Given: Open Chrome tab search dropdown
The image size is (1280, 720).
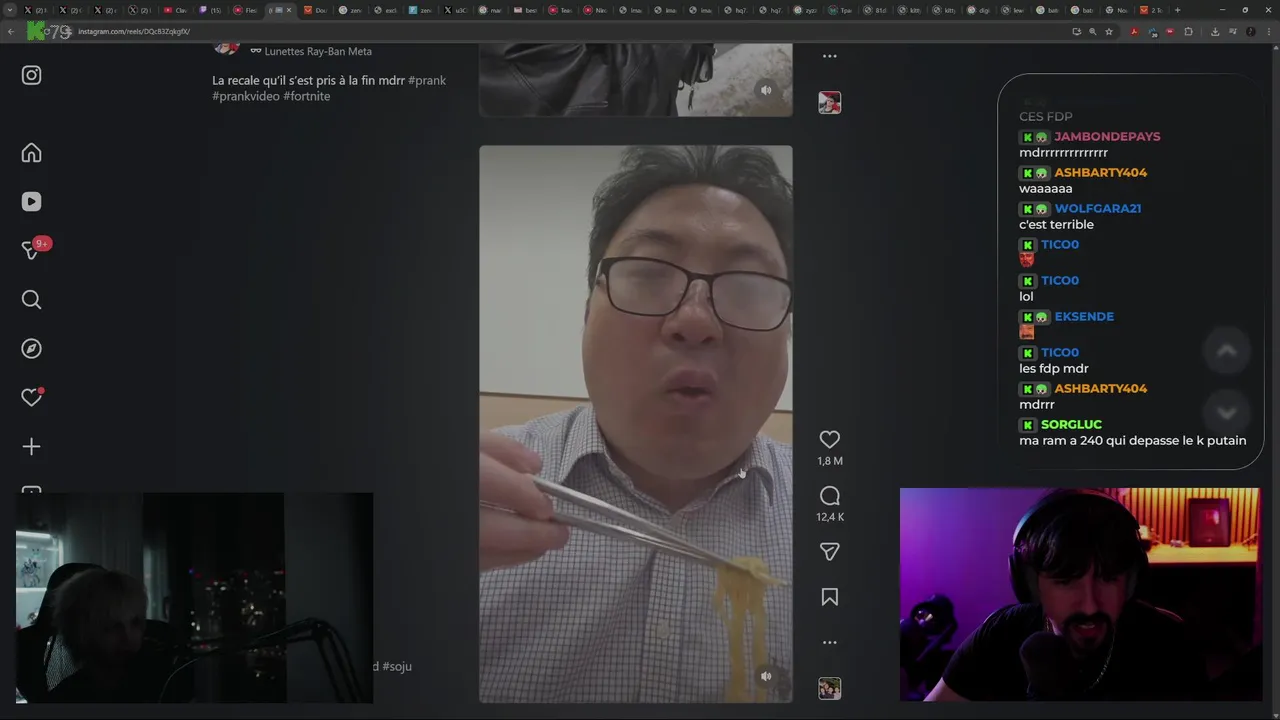Looking at the screenshot, I should tap(10, 10).
